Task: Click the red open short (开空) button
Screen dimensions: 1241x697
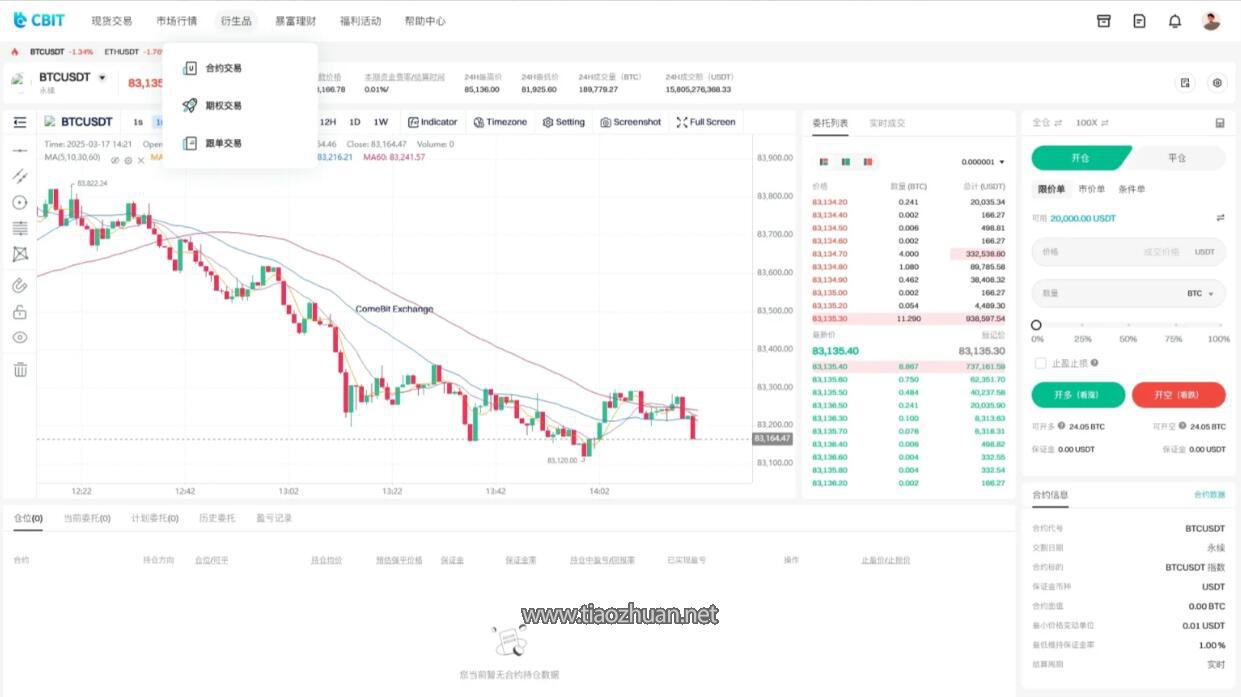Action: coord(1178,395)
